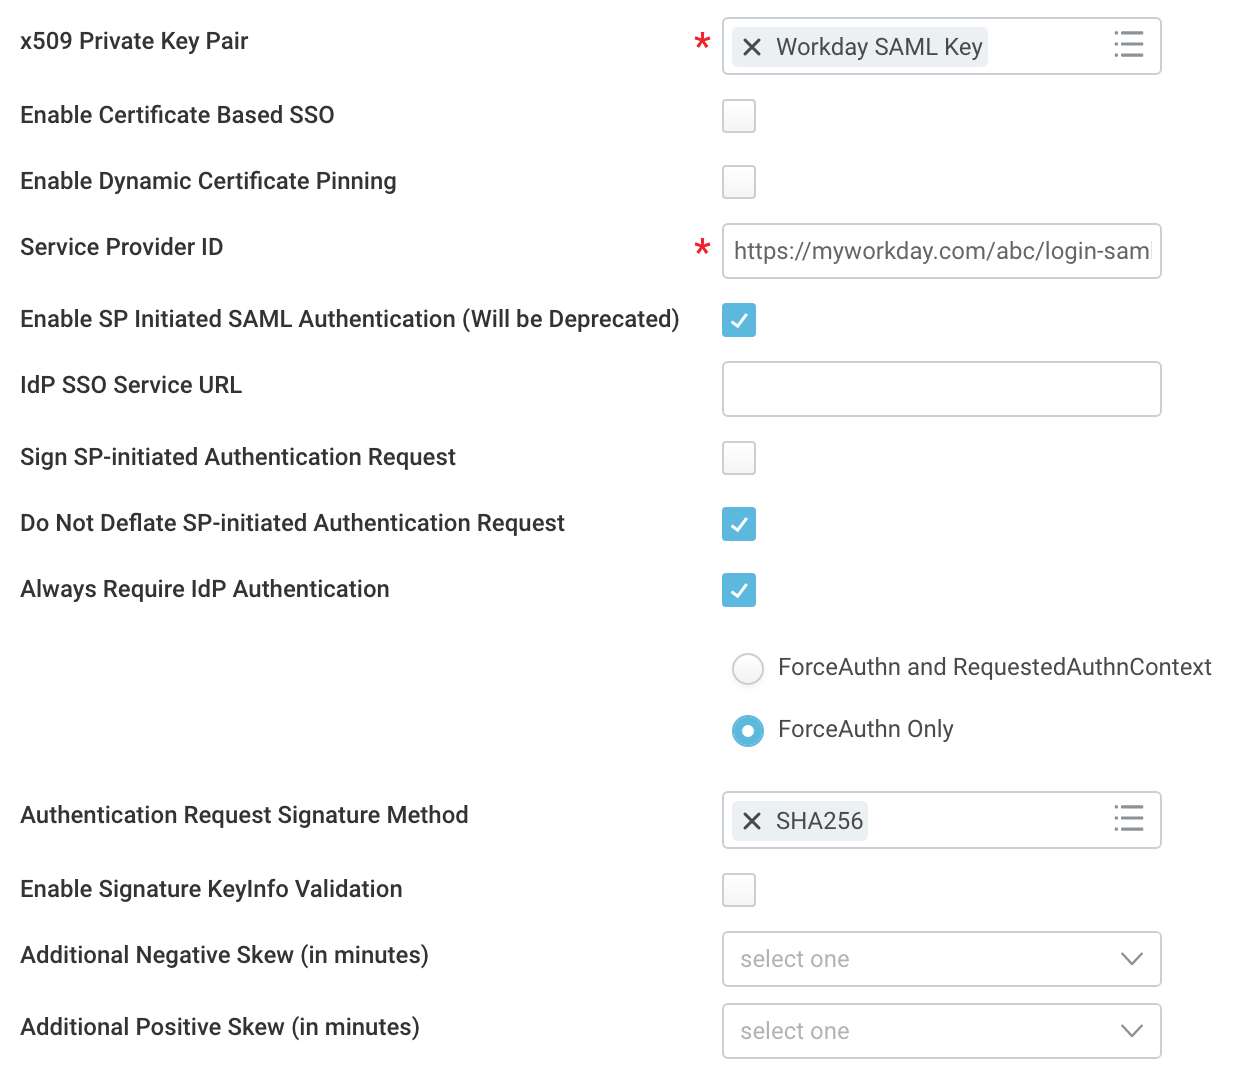This screenshot has width=1240, height=1086.
Task: Enable Signature KeyInfo Validation
Action: (739, 890)
